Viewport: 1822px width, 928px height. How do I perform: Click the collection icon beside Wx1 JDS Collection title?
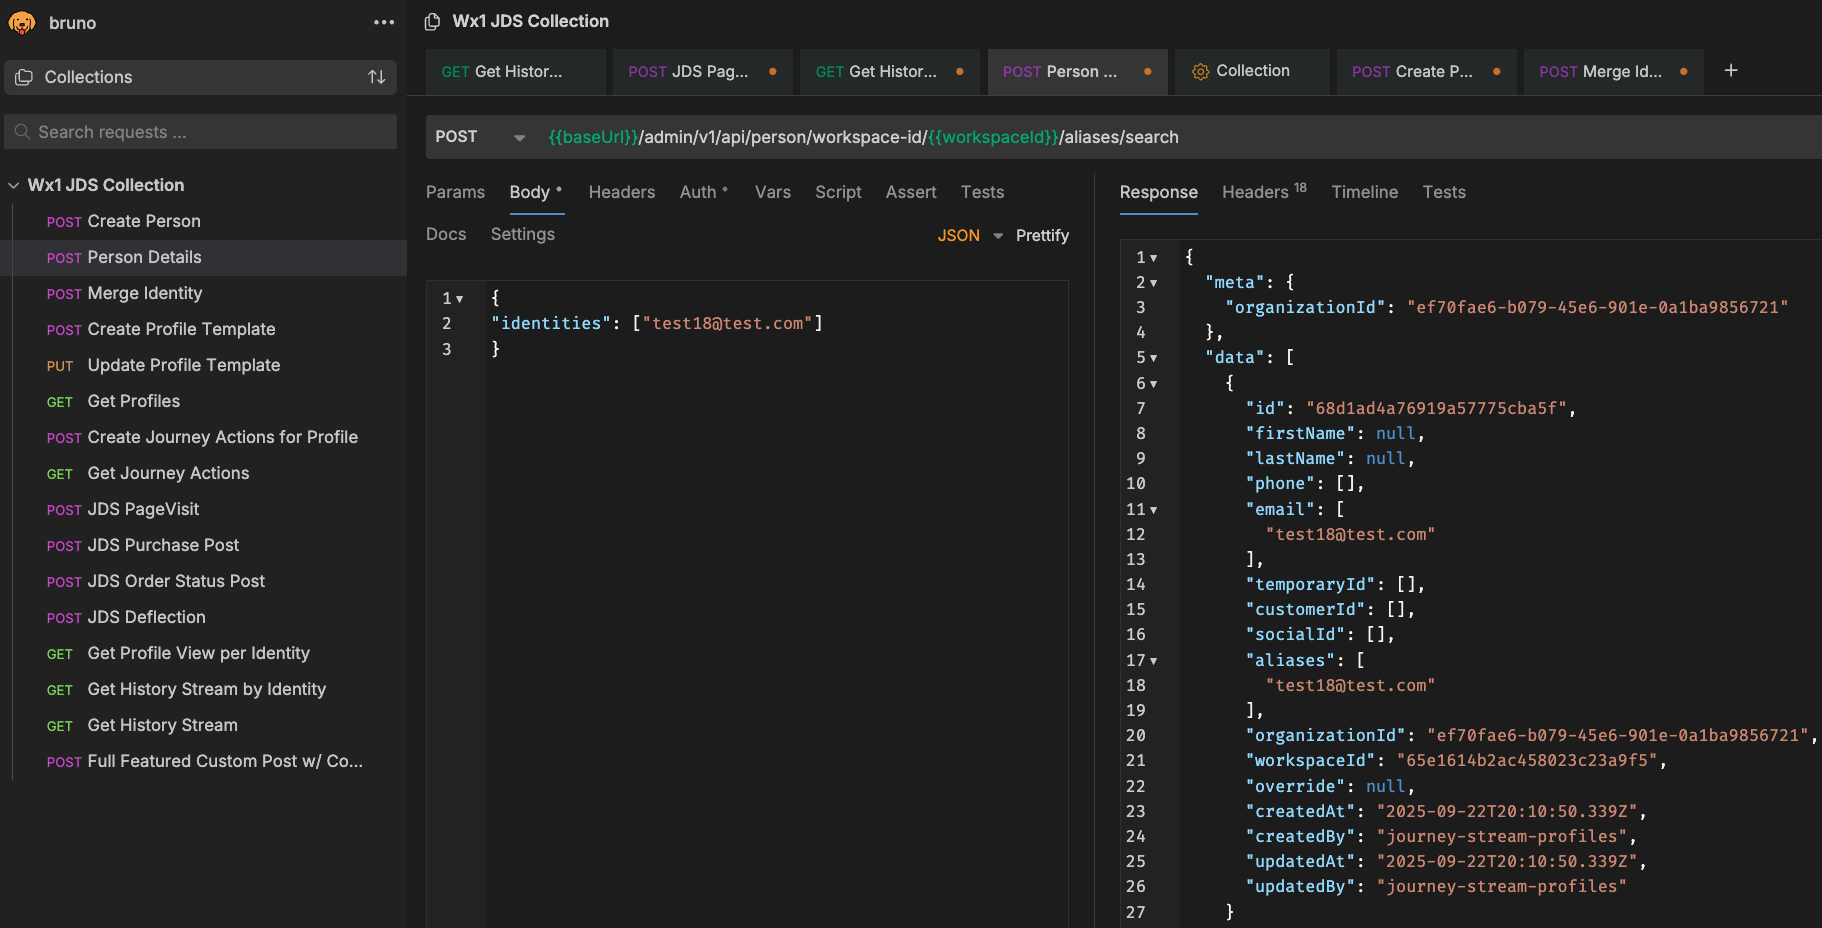[432, 21]
